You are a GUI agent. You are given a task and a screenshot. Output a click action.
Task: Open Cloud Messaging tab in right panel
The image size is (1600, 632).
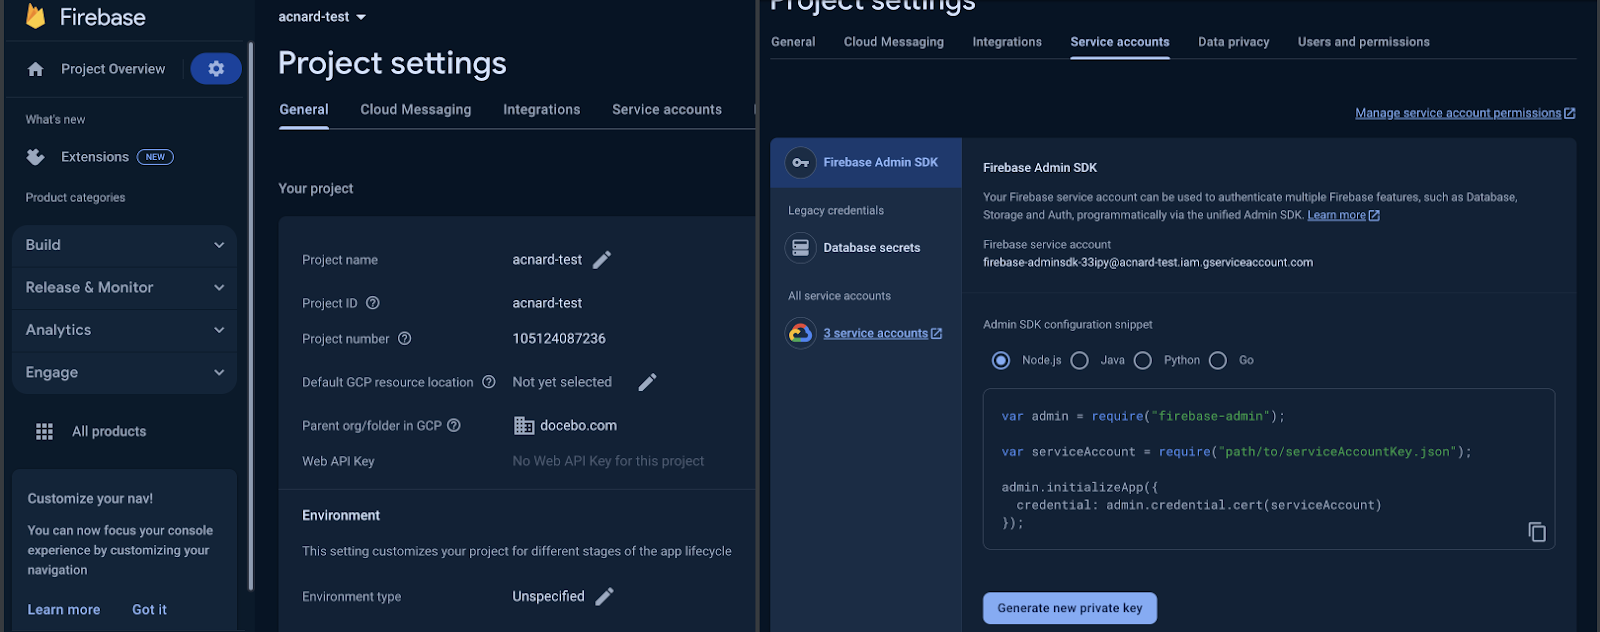point(894,42)
